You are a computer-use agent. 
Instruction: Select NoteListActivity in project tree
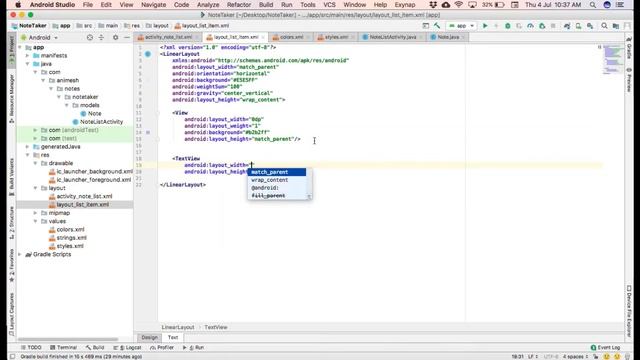point(101,122)
